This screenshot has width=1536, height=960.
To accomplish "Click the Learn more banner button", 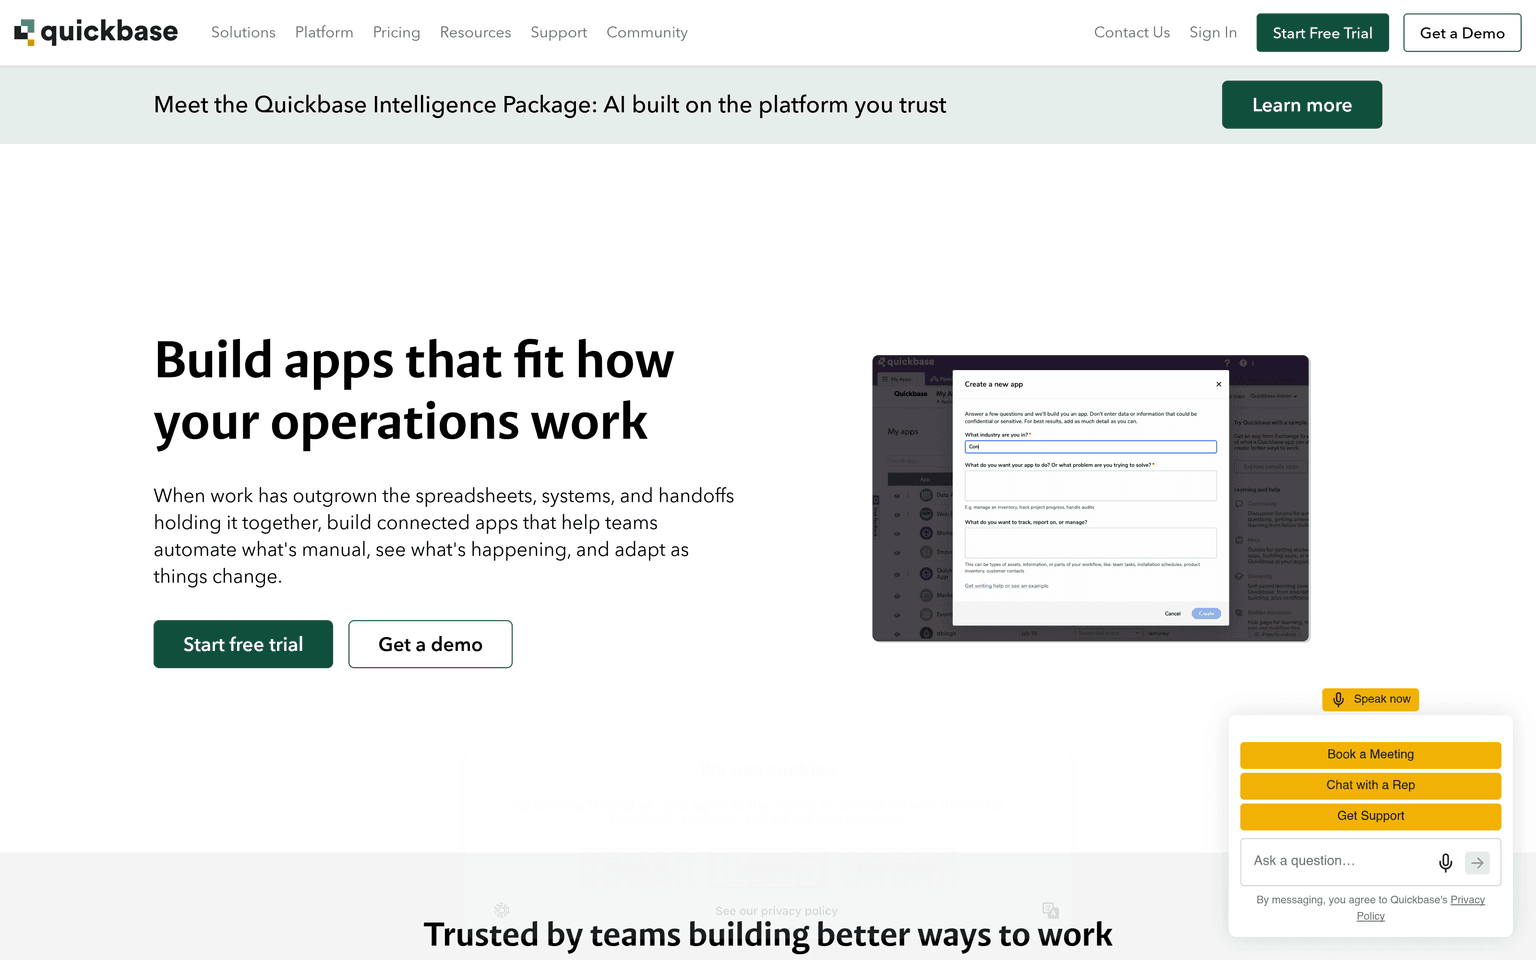I will coord(1302,105).
